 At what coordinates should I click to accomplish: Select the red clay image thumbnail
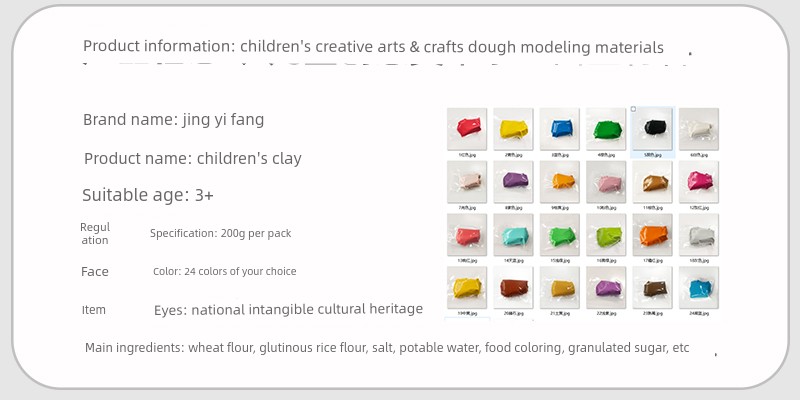pos(467,129)
